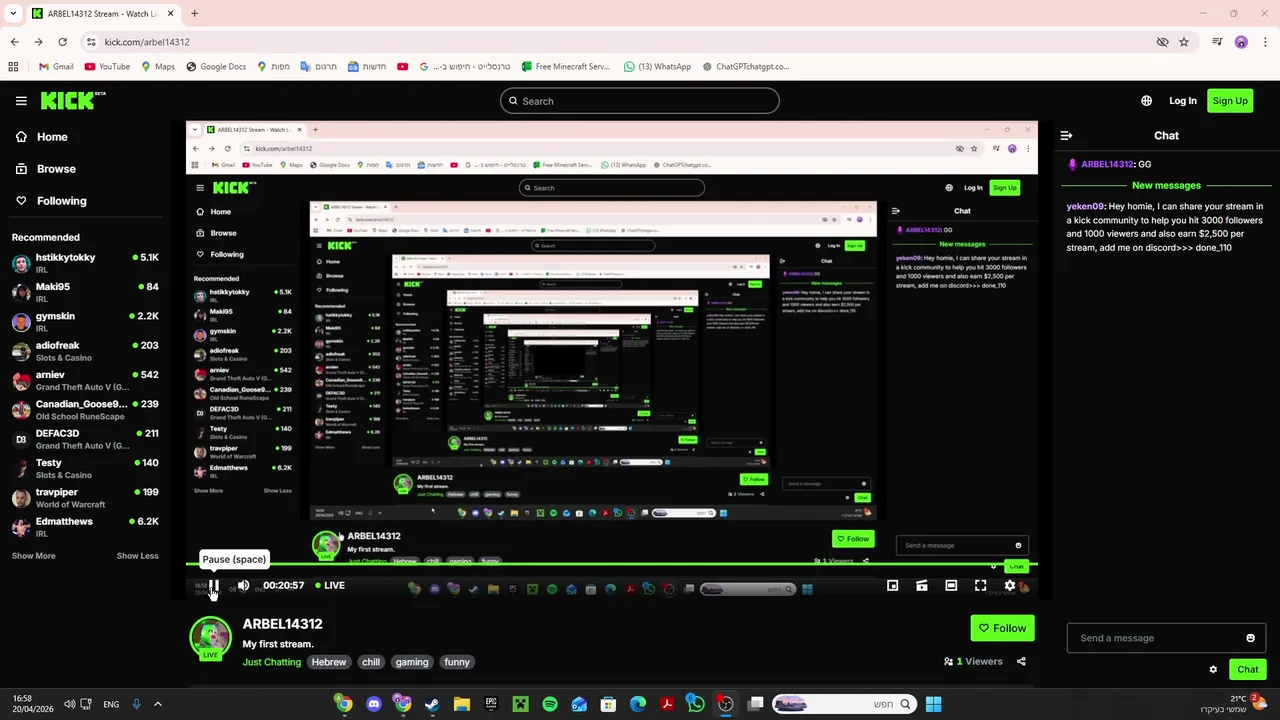
Task: Open gymskin recommended channel
Action: pos(85,321)
